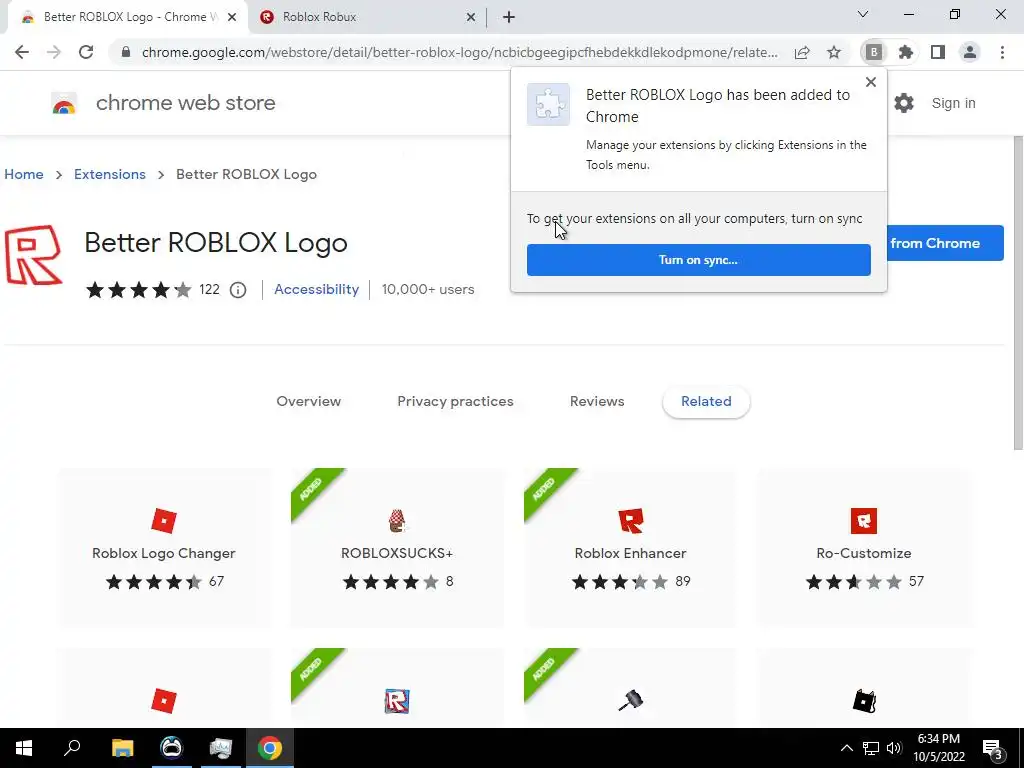The height and width of the screenshot is (768, 1024).
Task: Switch to the Overview tab
Action: tap(308, 401)
